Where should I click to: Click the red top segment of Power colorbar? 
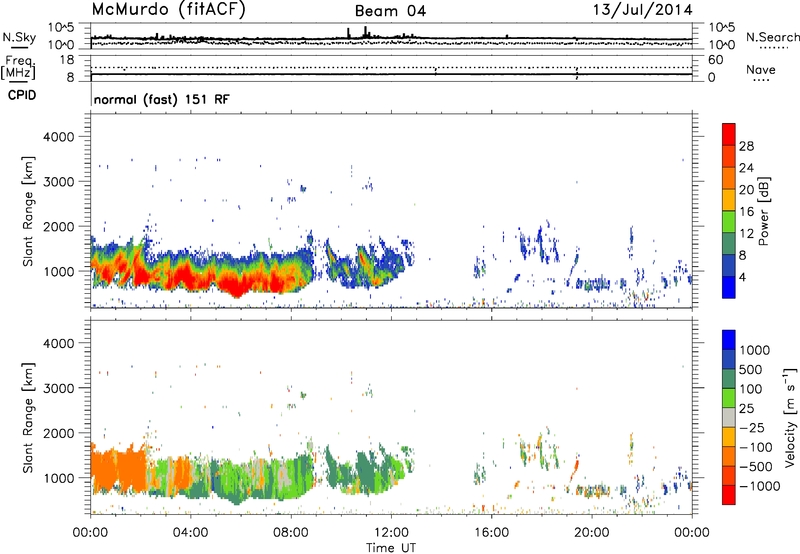click(729, 134)
